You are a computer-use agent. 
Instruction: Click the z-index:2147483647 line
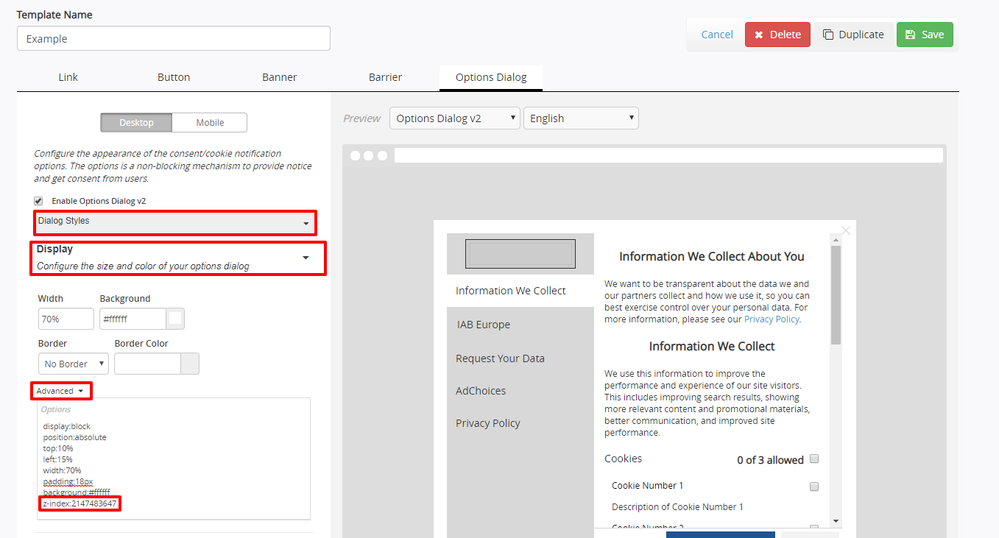(x=80, y=504)
